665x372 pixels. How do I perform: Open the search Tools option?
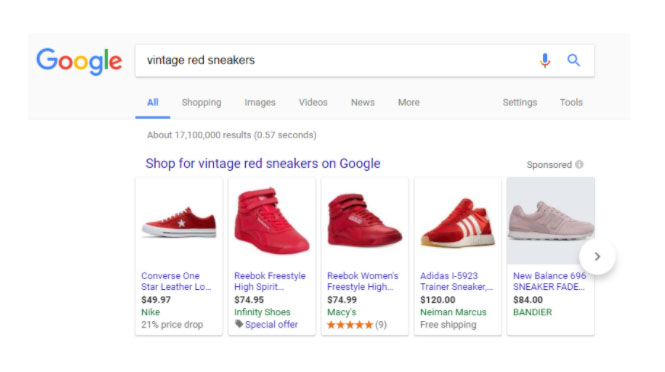571,102
